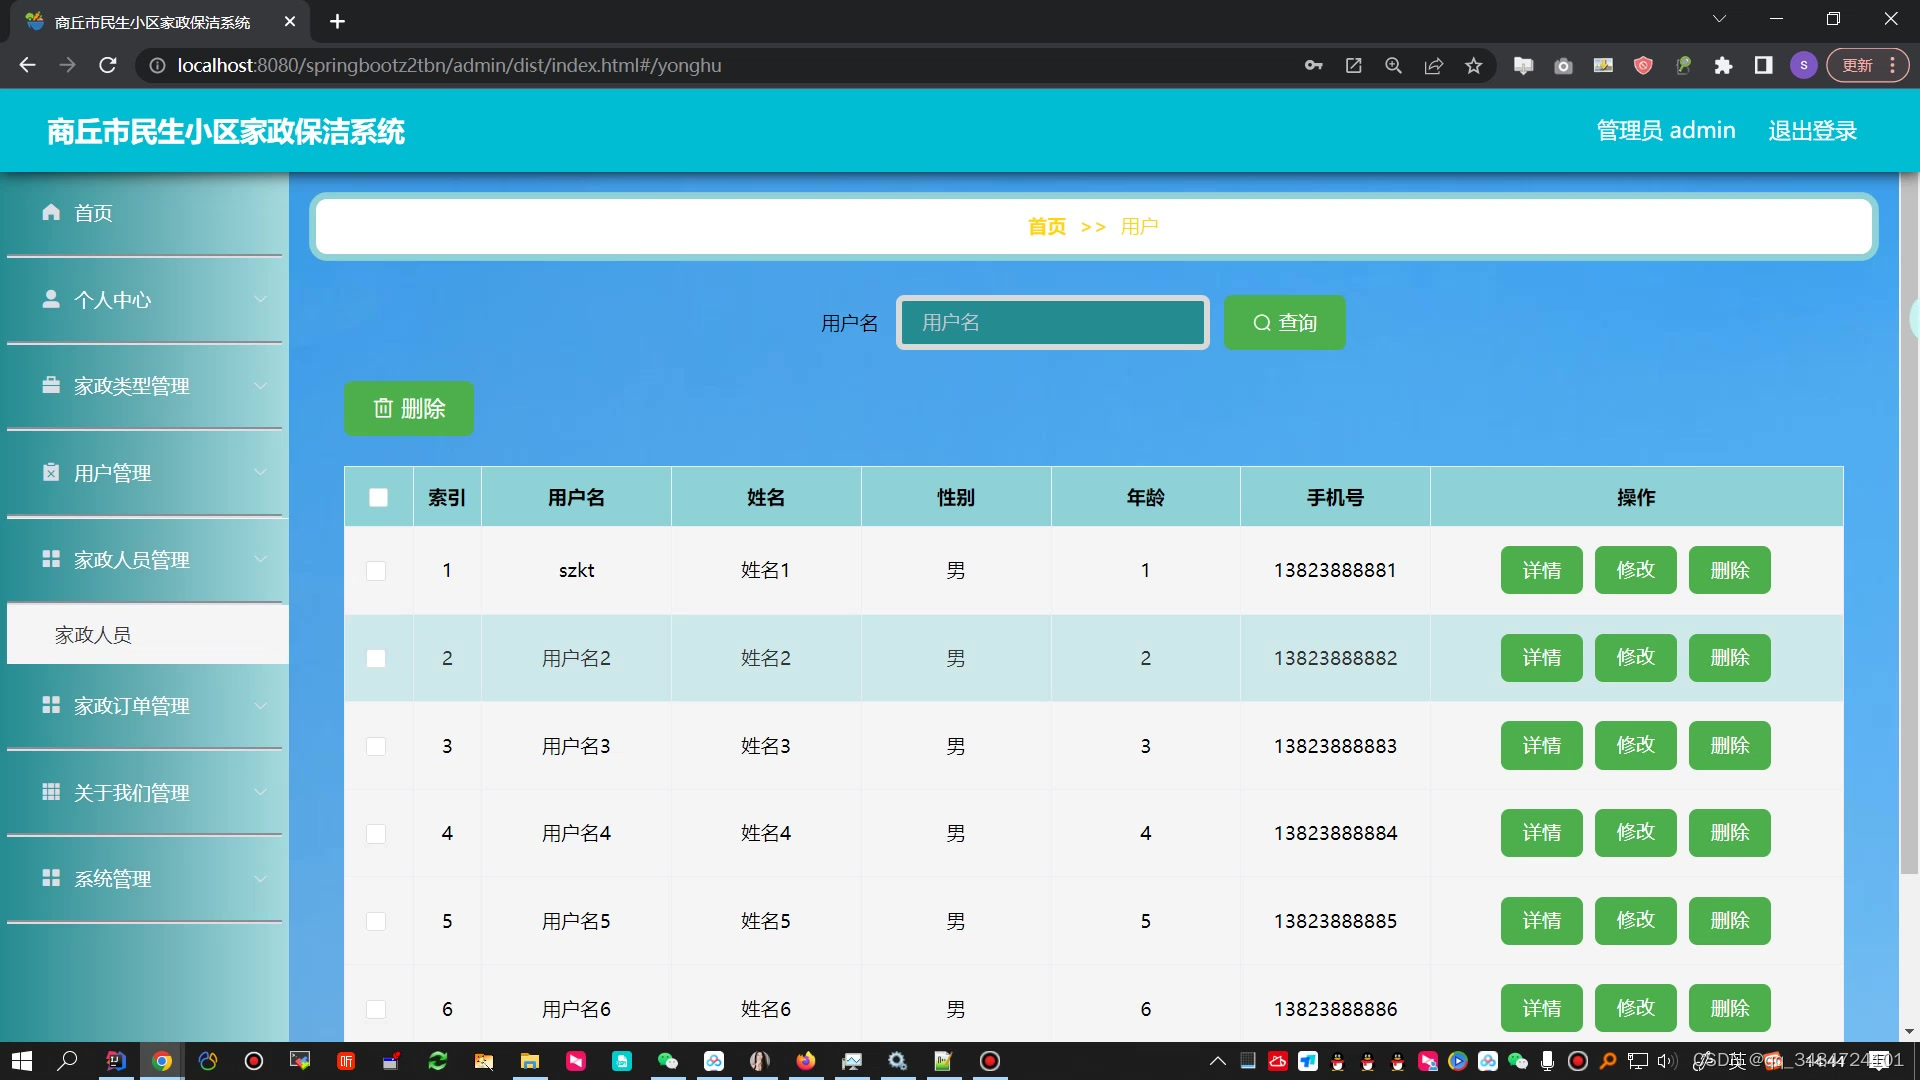The width and height of the screenshot is (1920, 1080).
Task: Click the briefcase icon beside 家政类型管理
Action: click(51, 385)
